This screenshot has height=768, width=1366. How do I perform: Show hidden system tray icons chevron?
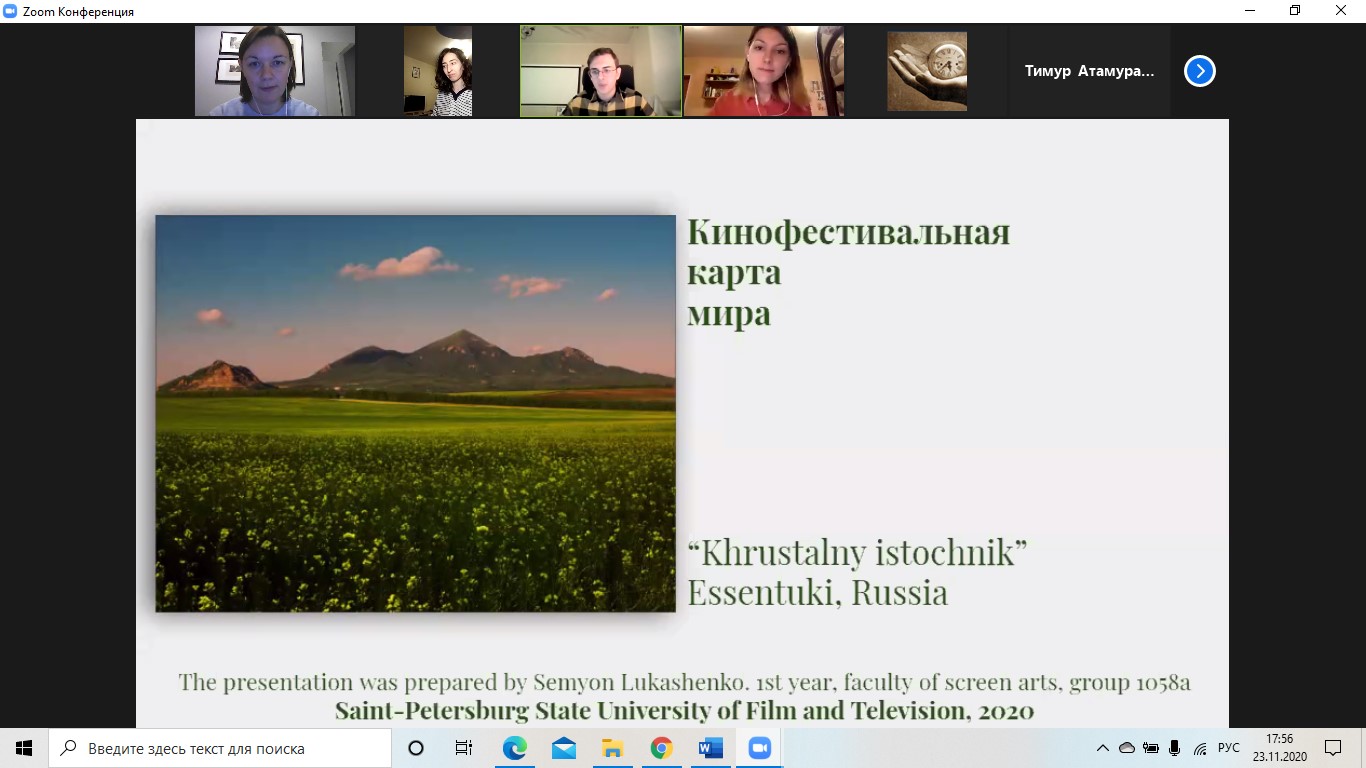click(x=1103, y=748)
